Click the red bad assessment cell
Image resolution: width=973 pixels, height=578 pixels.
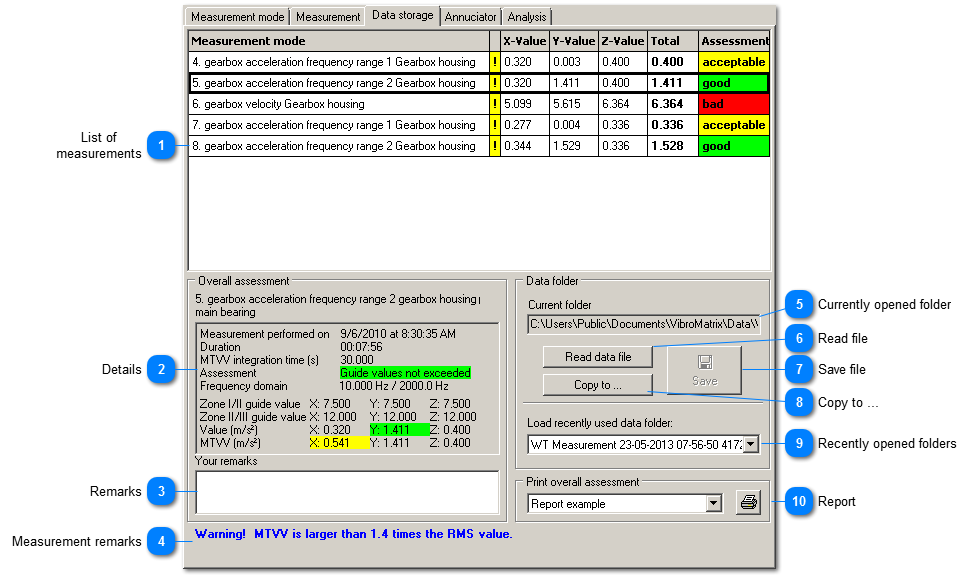(x=733, y=104)
